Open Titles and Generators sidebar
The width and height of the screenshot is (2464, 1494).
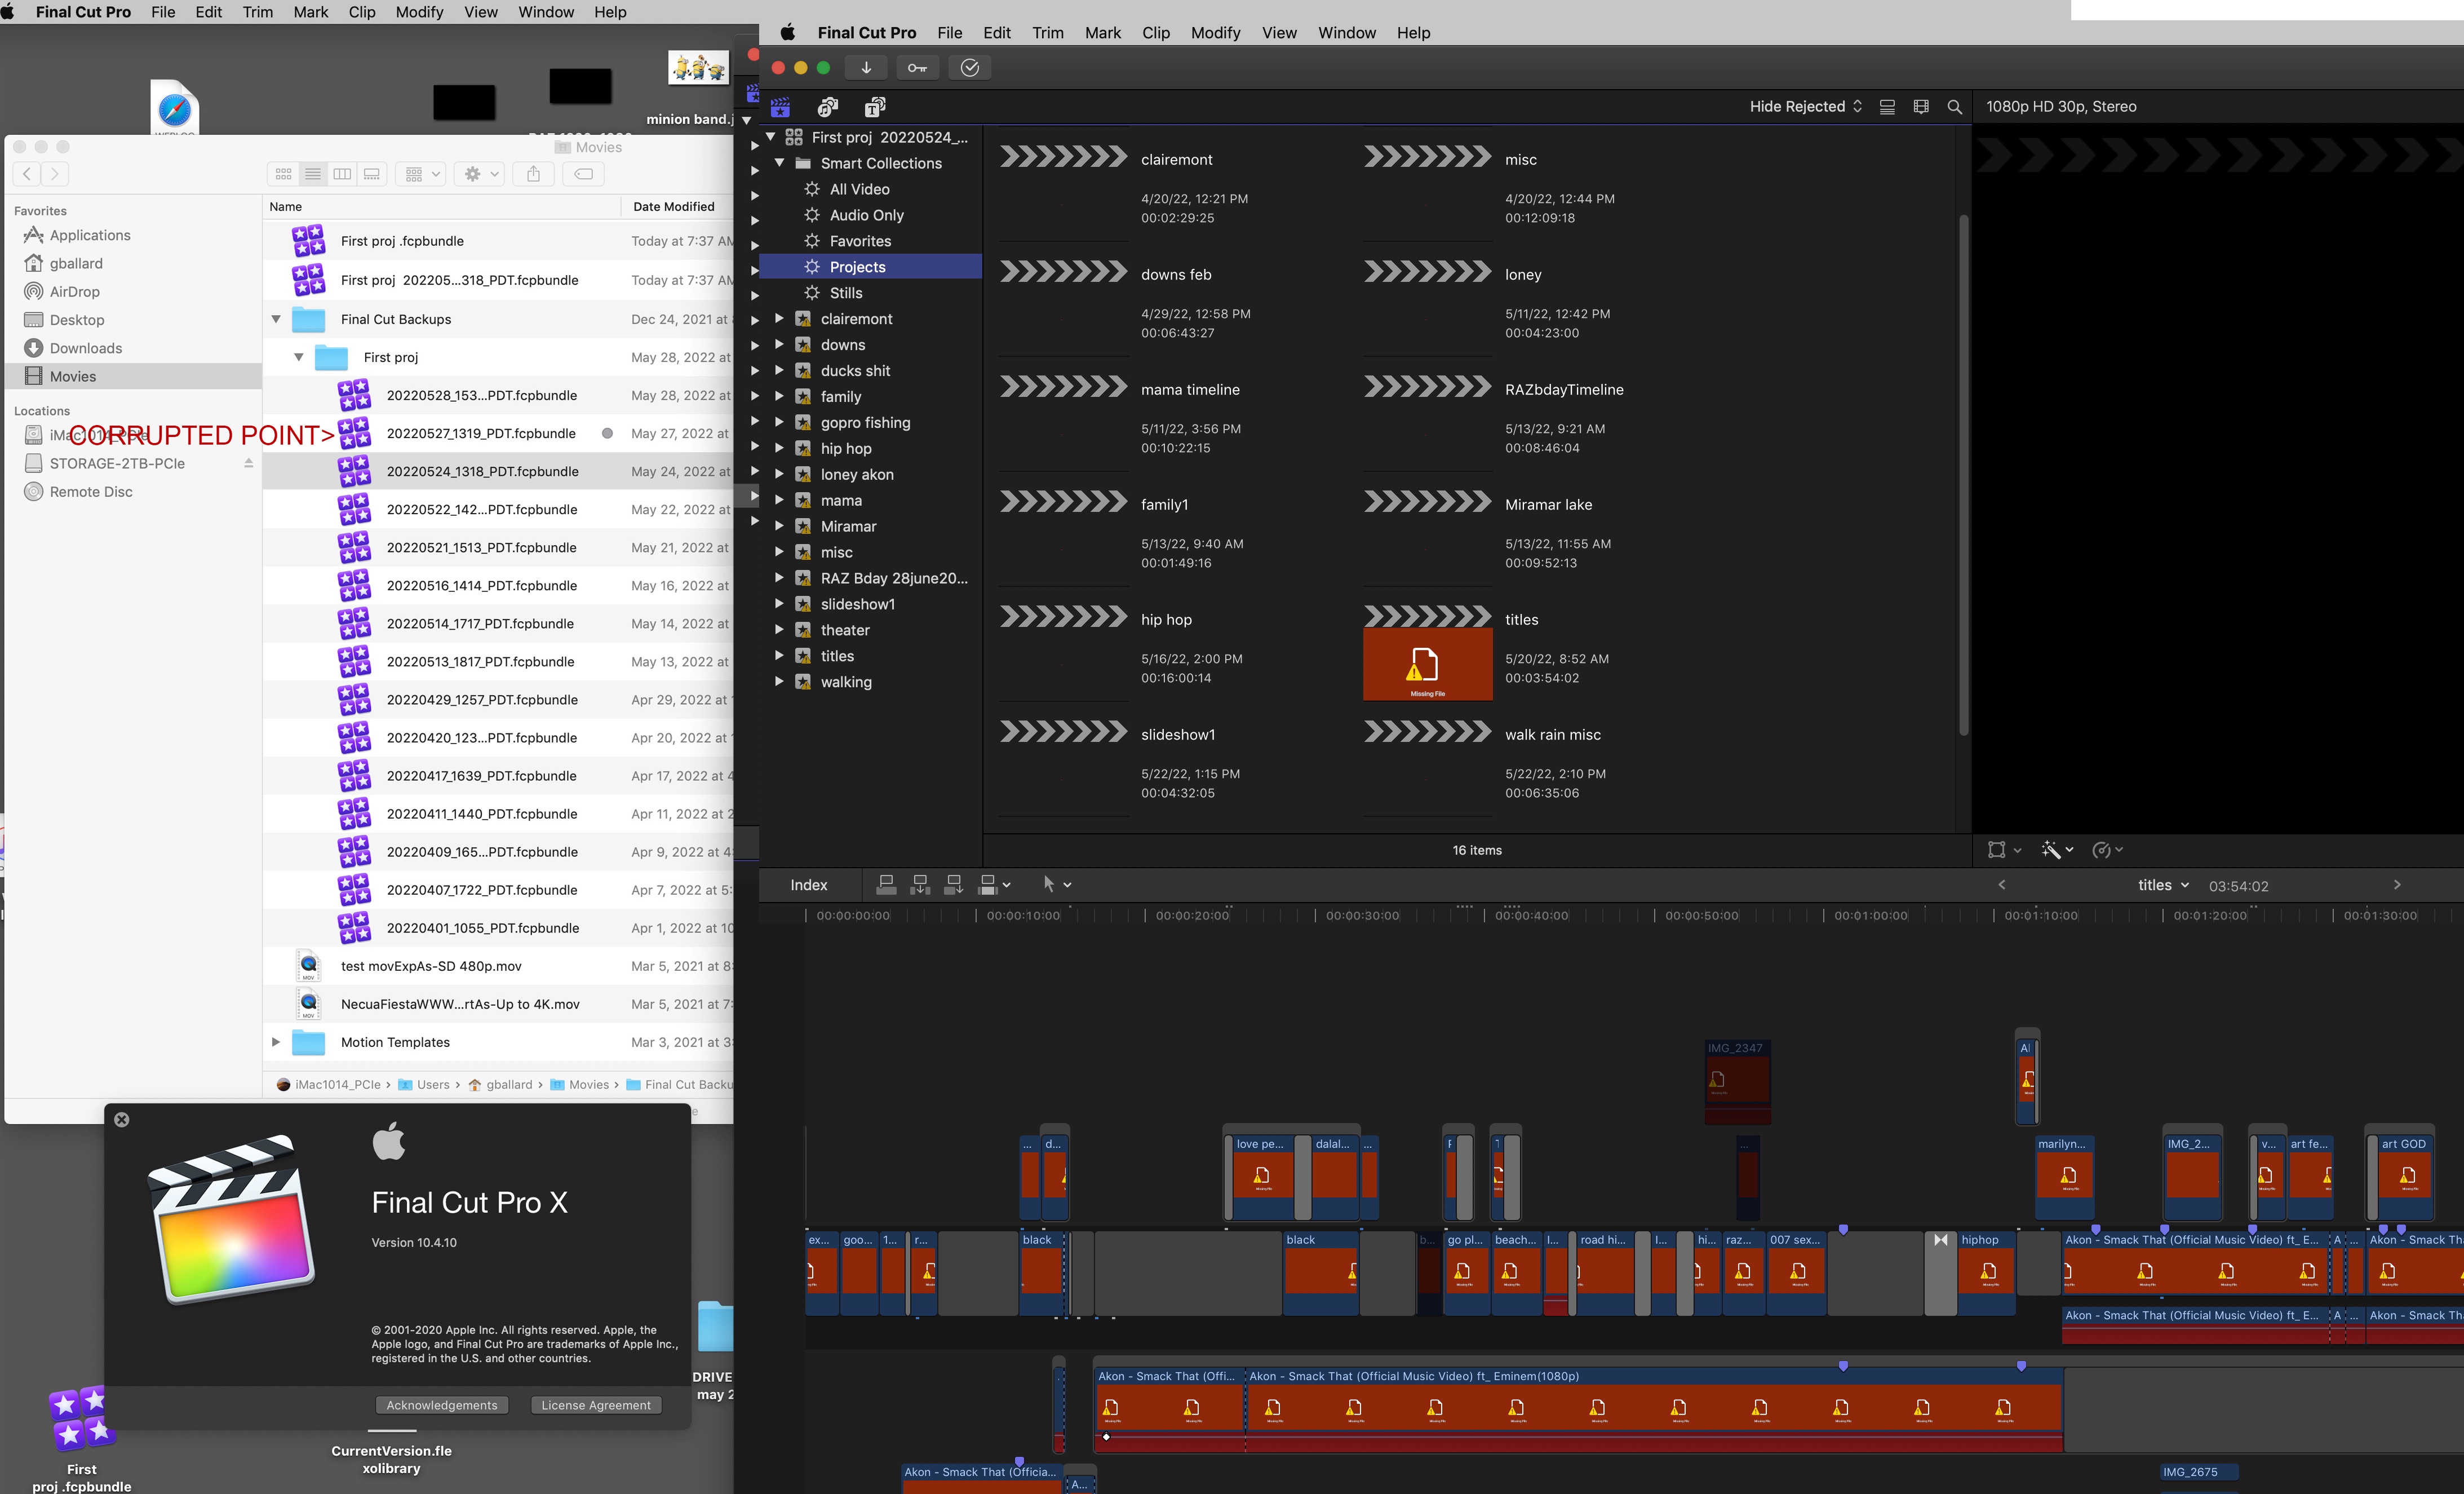[875, 107]
